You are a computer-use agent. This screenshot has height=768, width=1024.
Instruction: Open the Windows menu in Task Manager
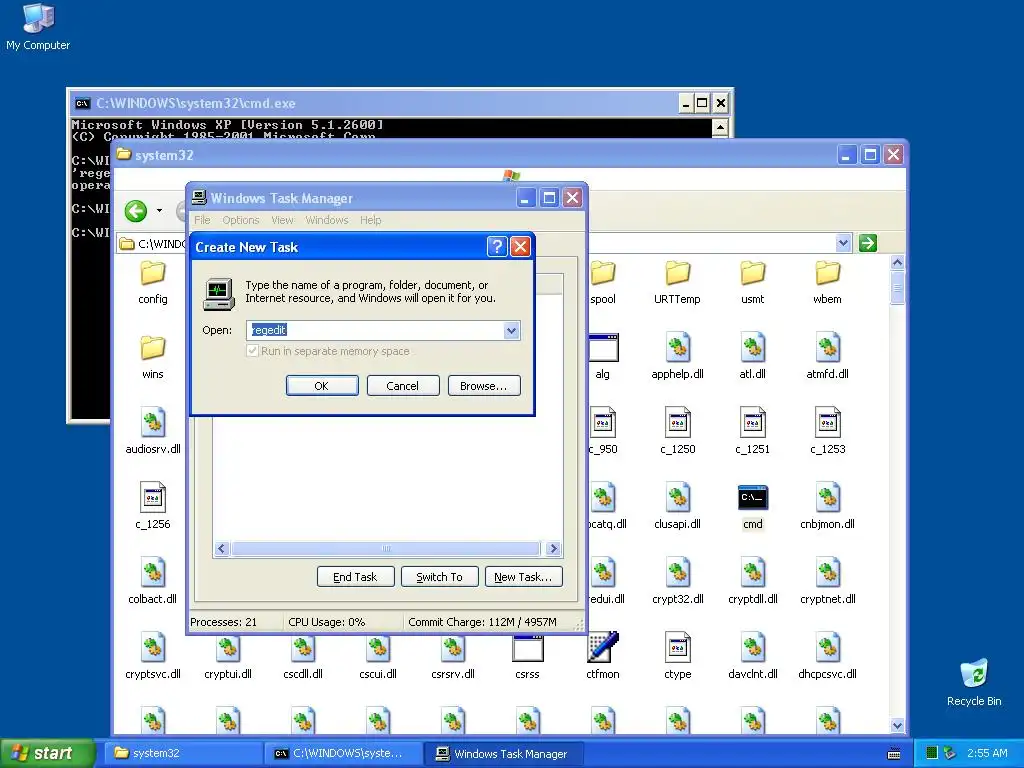(327, 220)
